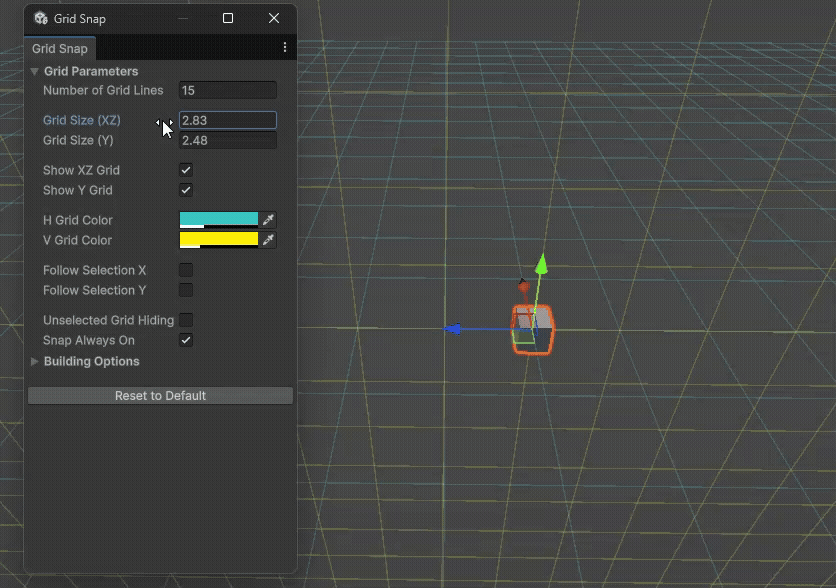Collapse the Grid Parameters section
The width and height of the screenshot is (836, 588).
click(35, 71)
